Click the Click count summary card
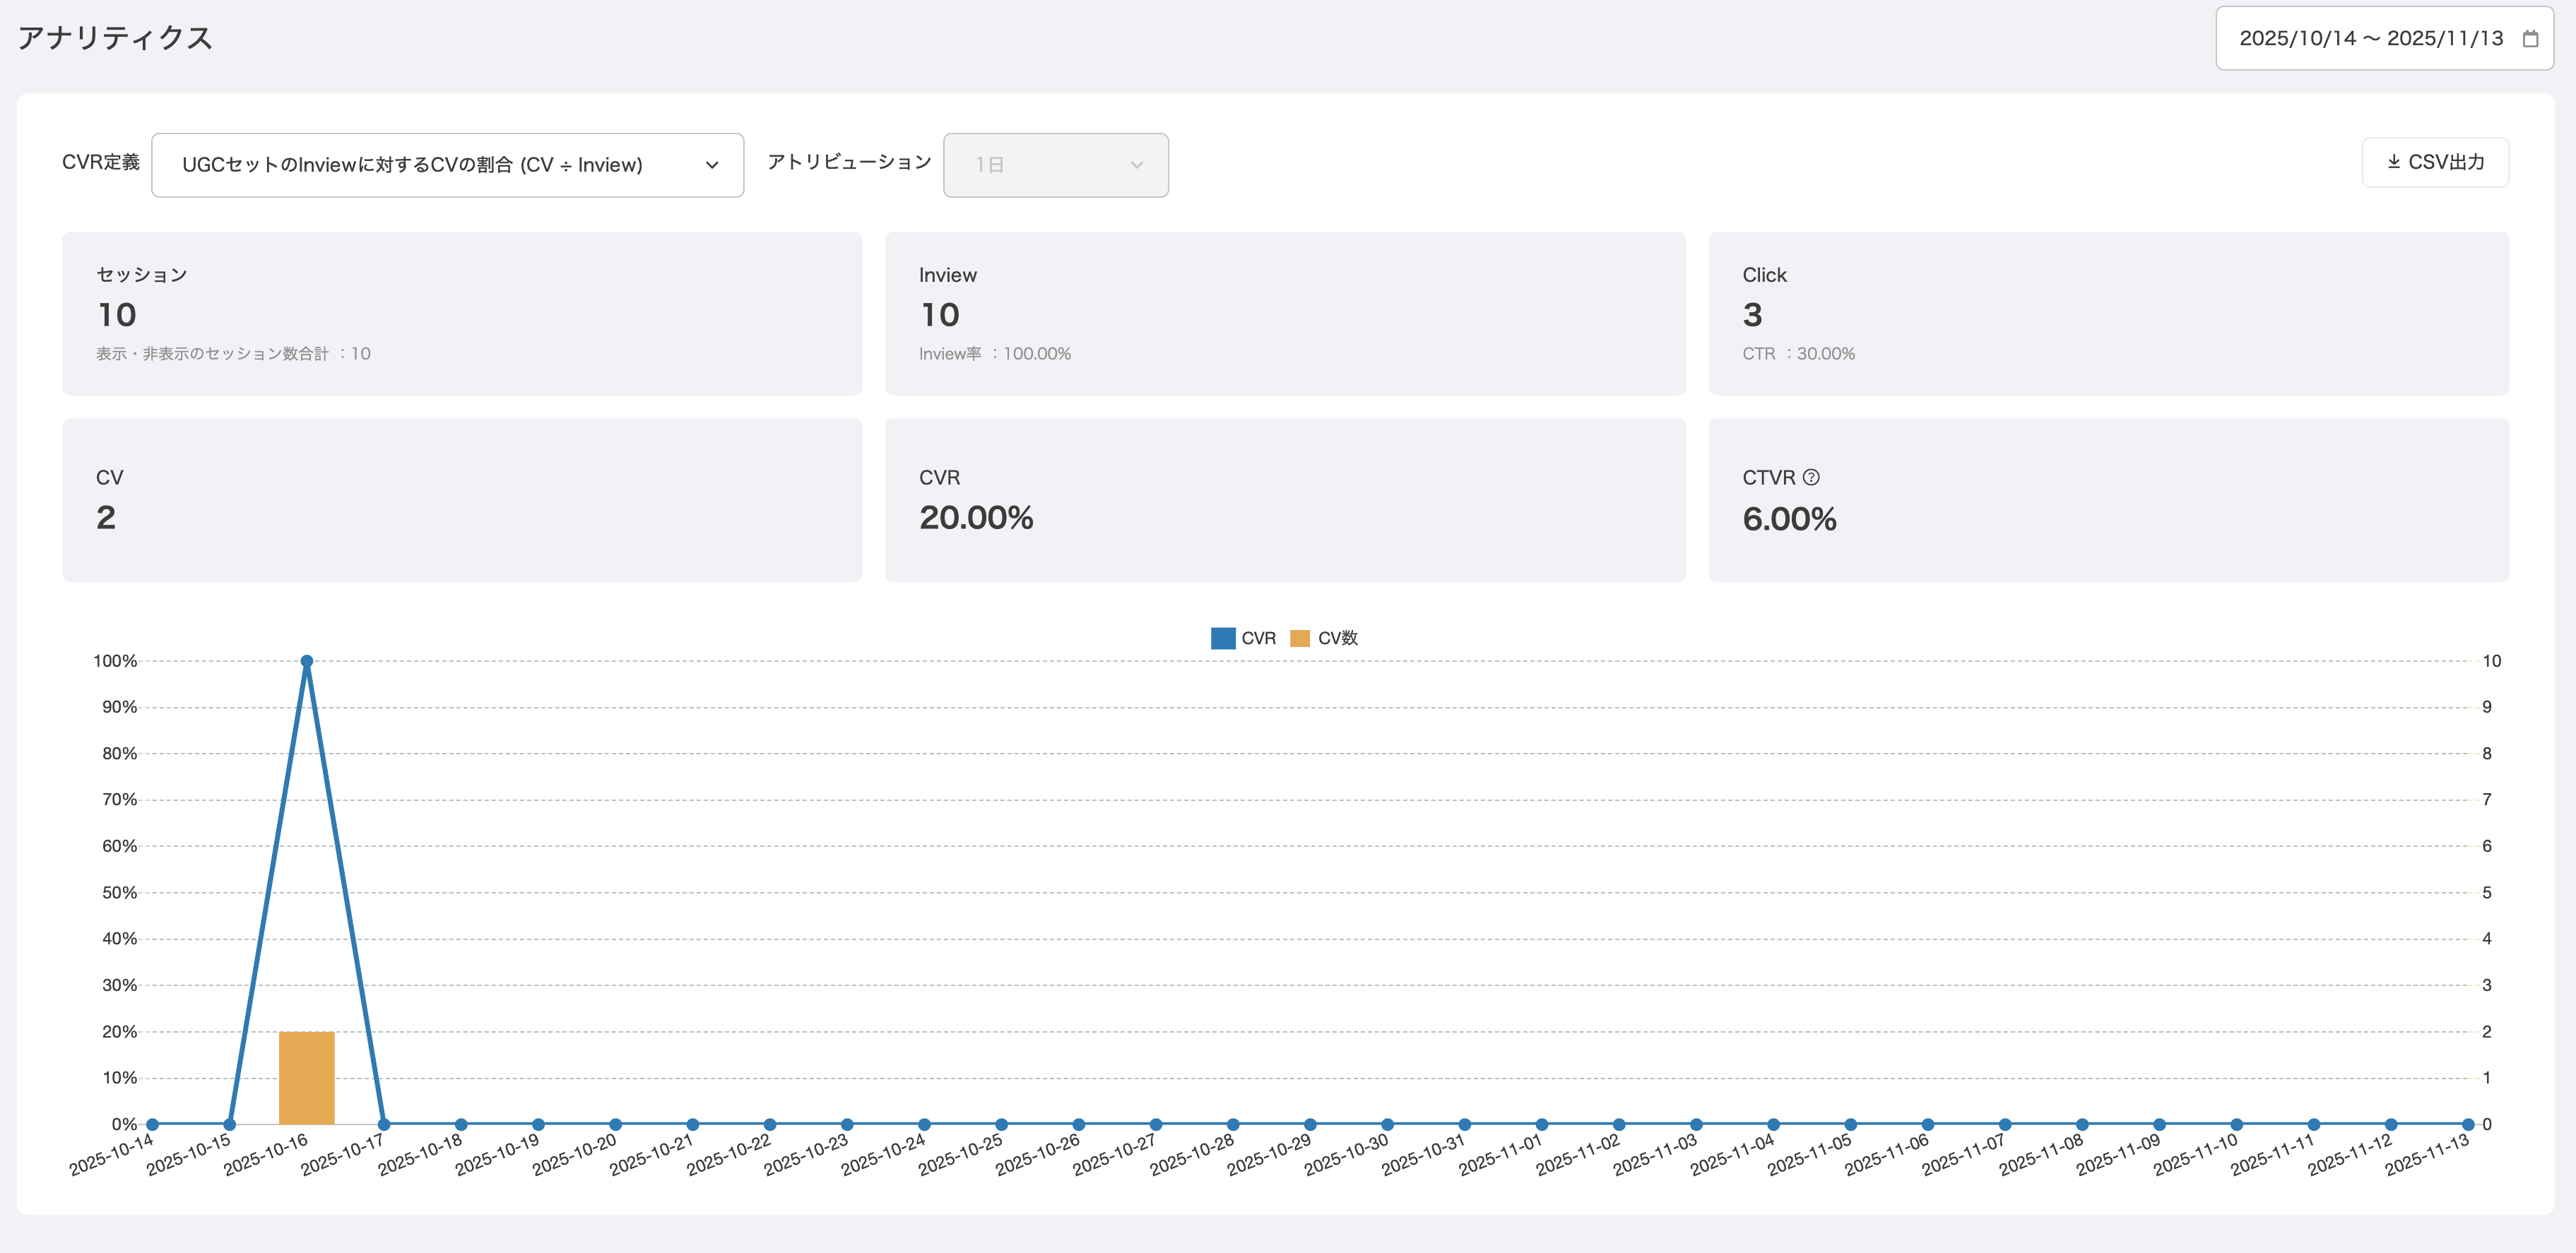Screen dimensions: 2576x1253 click(x=2108, y=314)
